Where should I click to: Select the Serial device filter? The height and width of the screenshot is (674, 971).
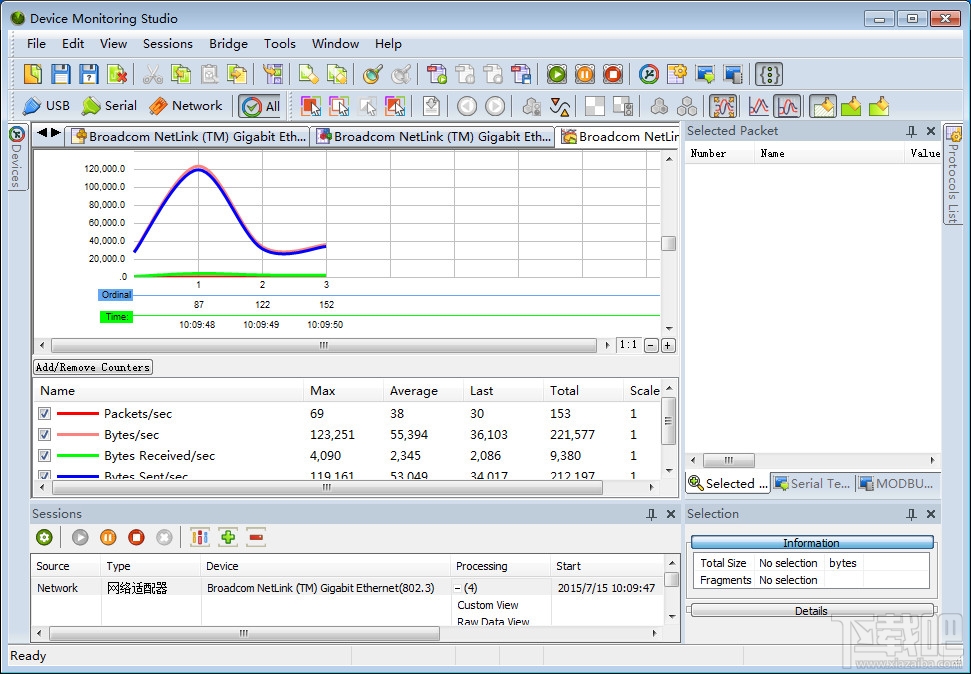click(109, 106)
